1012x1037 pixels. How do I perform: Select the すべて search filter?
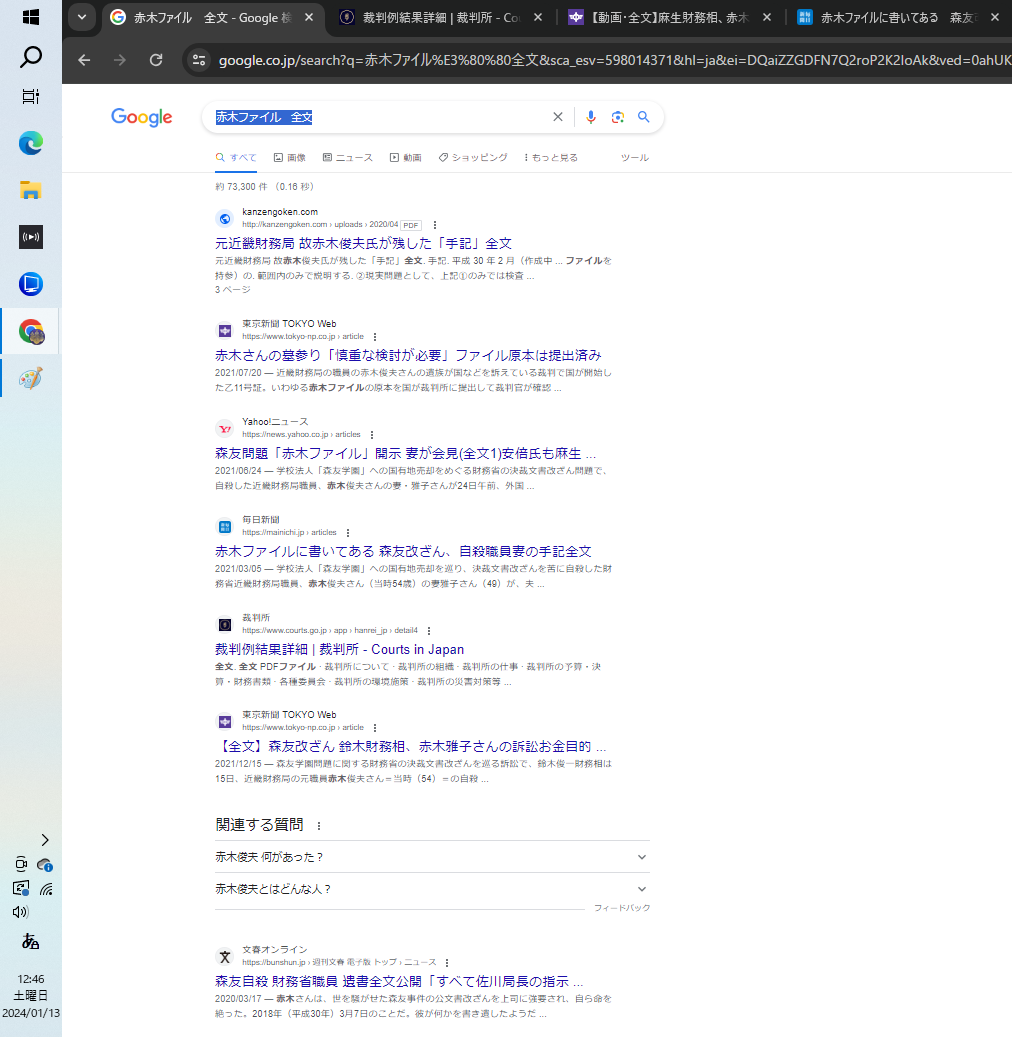[236, 157]
